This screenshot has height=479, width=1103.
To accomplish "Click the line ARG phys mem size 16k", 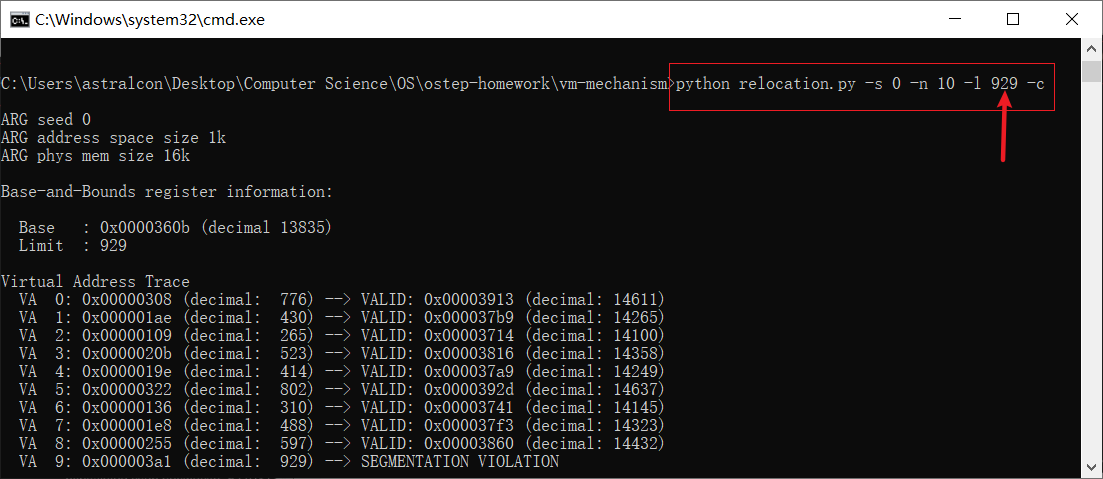I will [x=95, y=156].
